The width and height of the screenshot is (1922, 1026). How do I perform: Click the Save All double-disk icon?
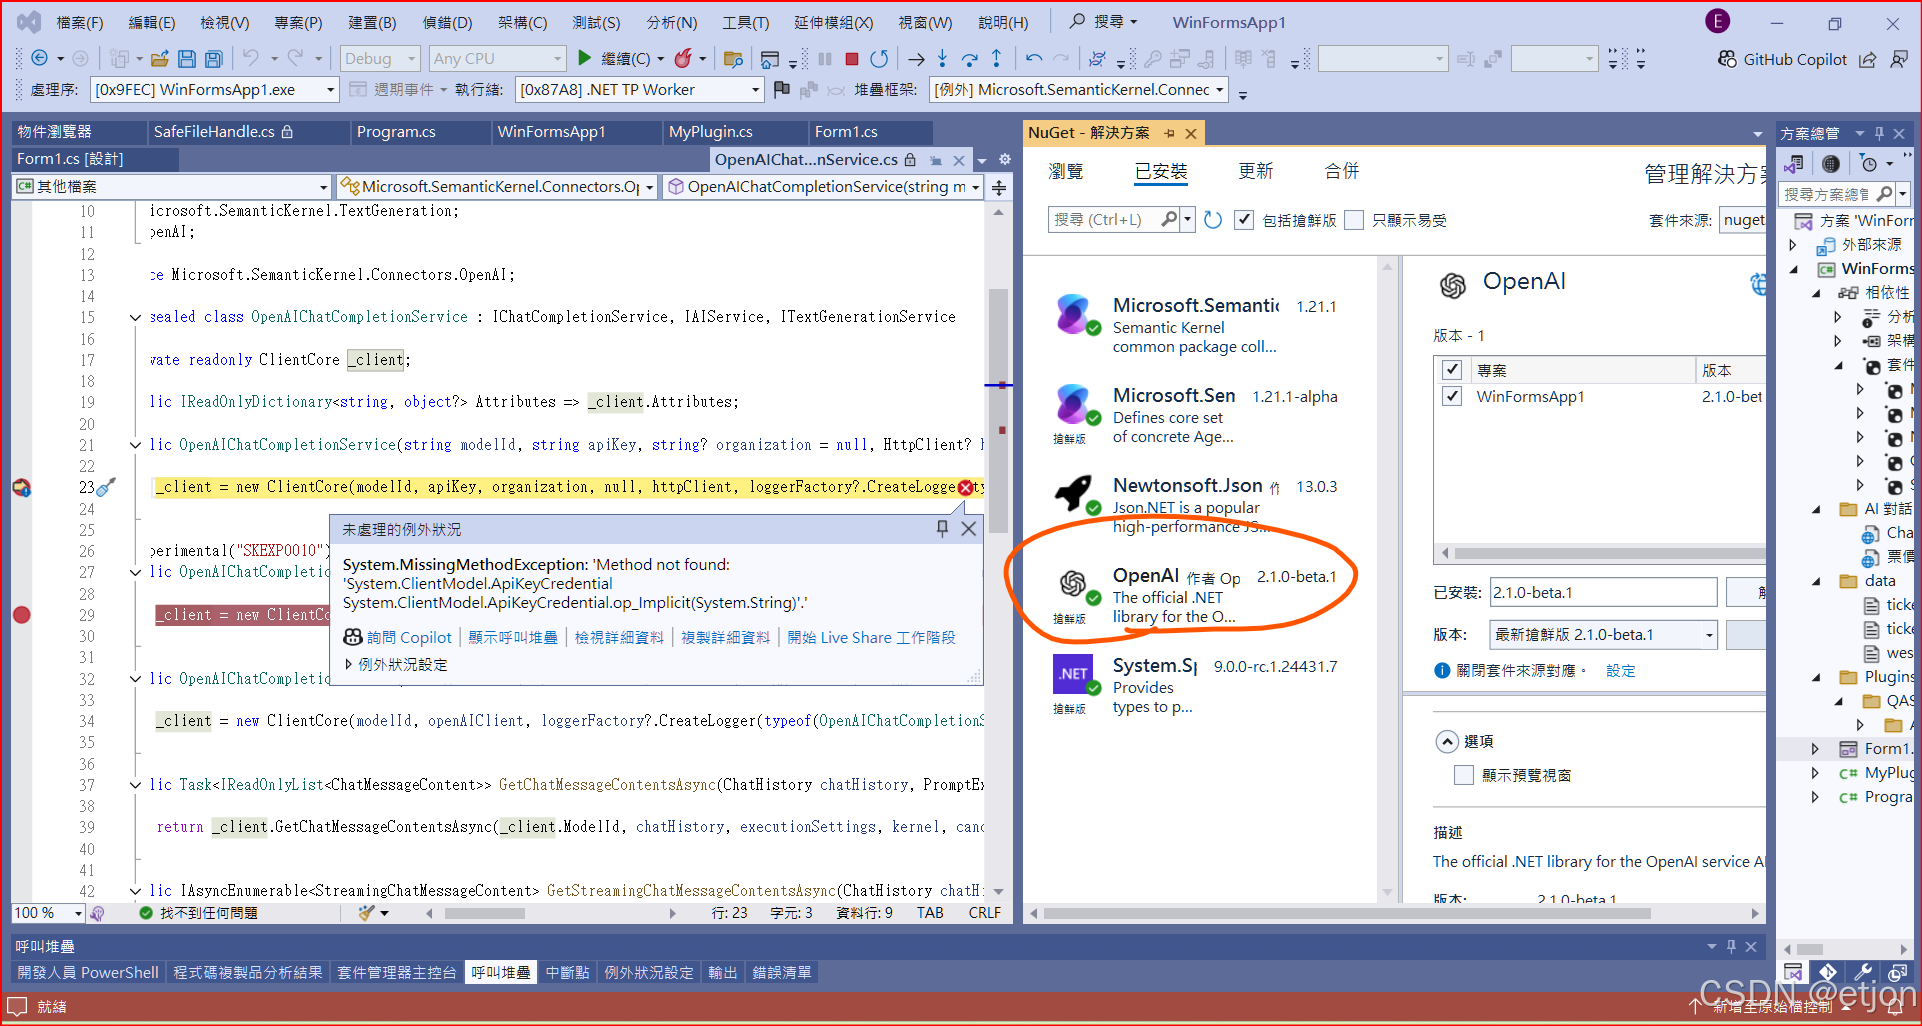point(213,59)
